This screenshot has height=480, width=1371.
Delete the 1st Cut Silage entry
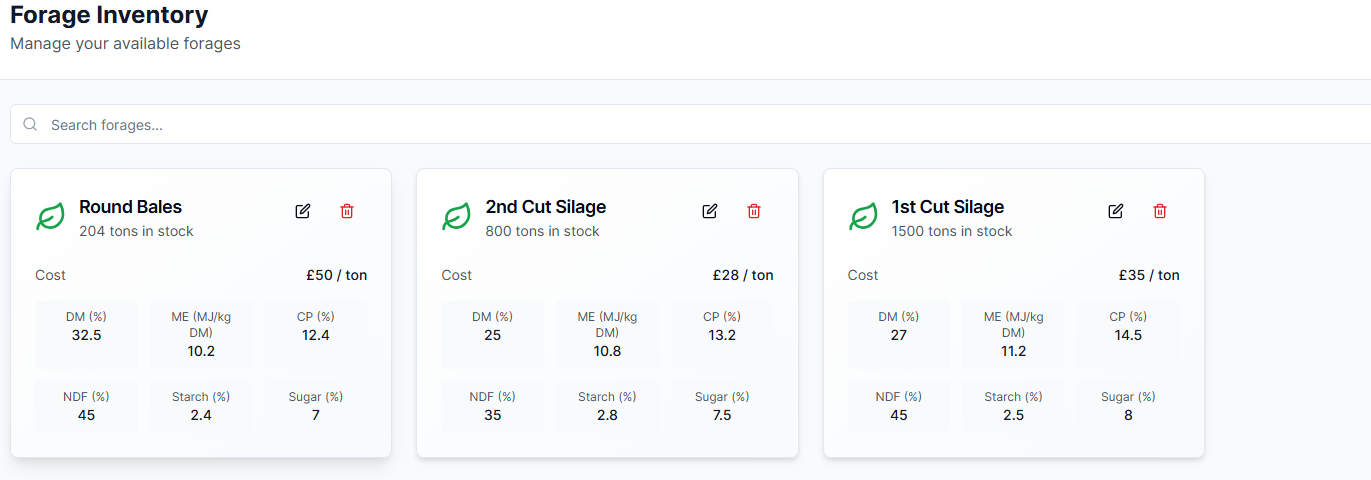(x=1160, y=211)
